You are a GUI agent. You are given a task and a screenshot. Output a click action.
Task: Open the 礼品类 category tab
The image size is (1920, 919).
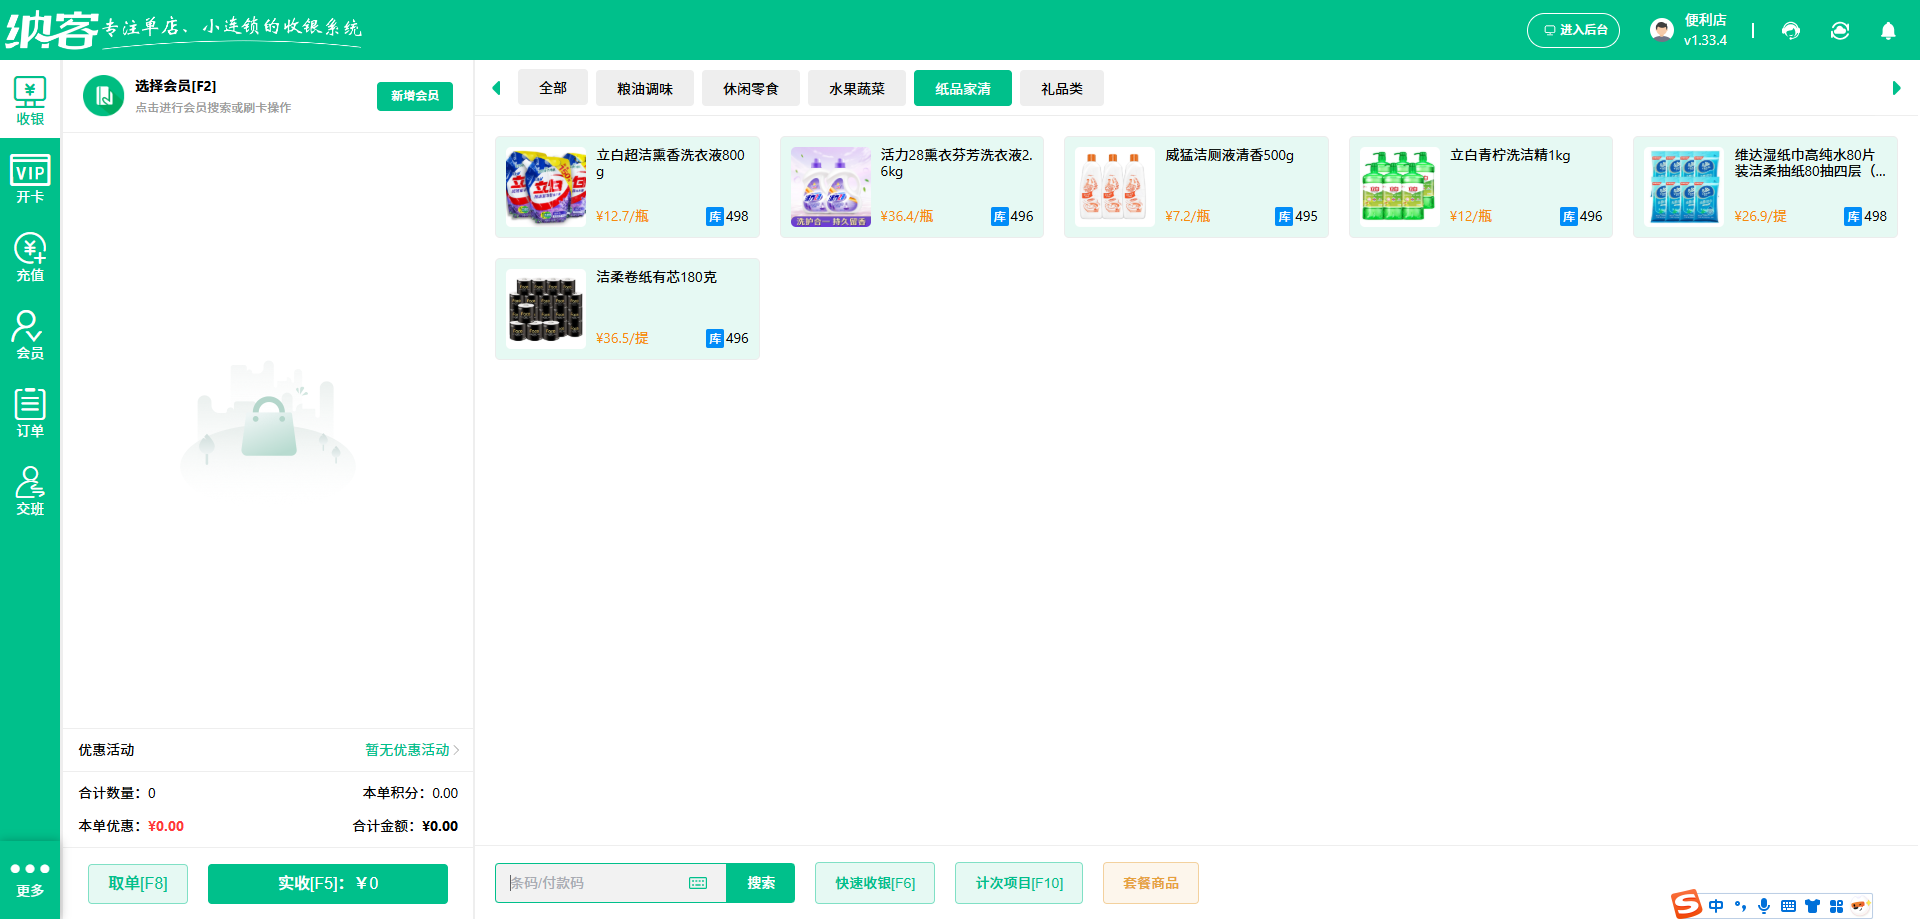[x=1062, y=88]
